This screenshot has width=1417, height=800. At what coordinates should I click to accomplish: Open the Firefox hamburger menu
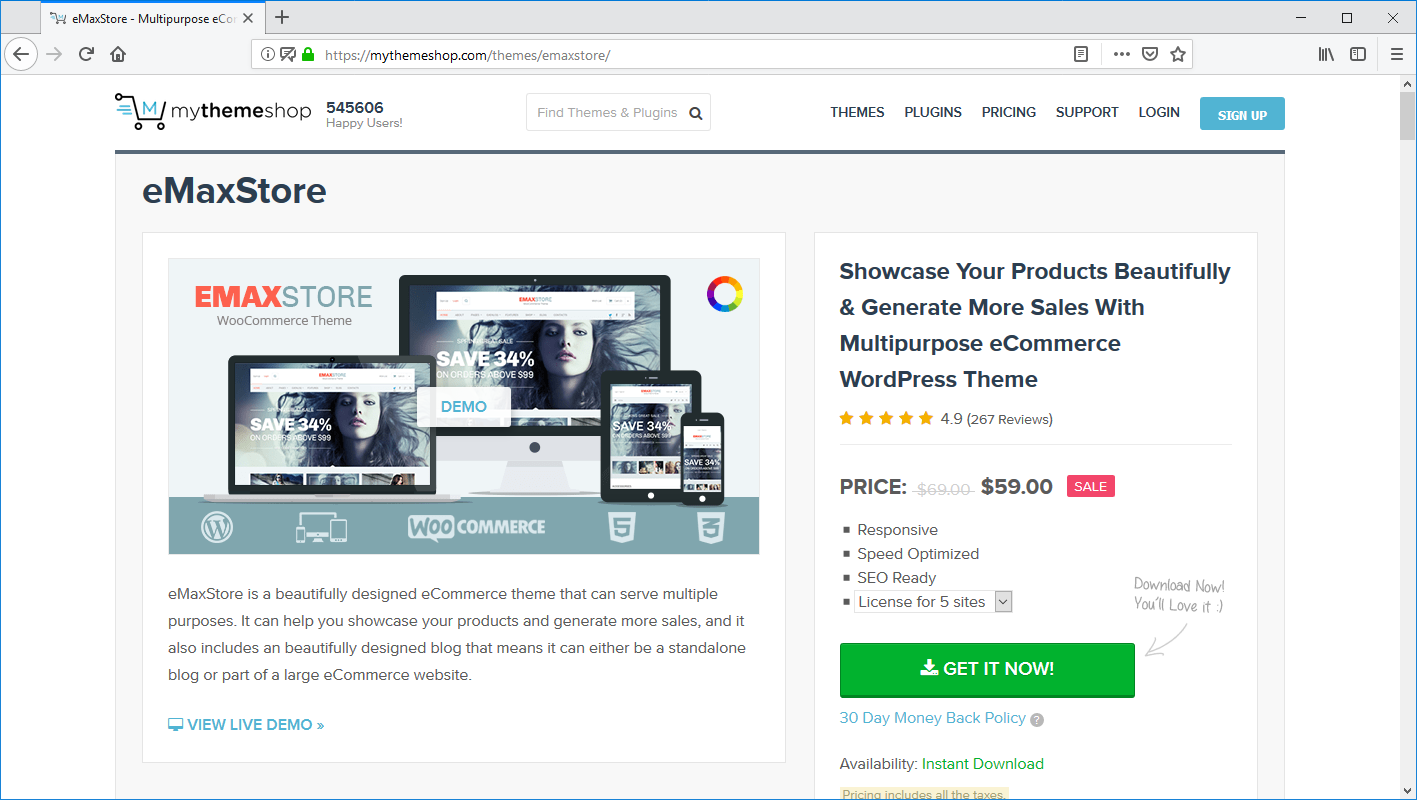coord(1397,55)
